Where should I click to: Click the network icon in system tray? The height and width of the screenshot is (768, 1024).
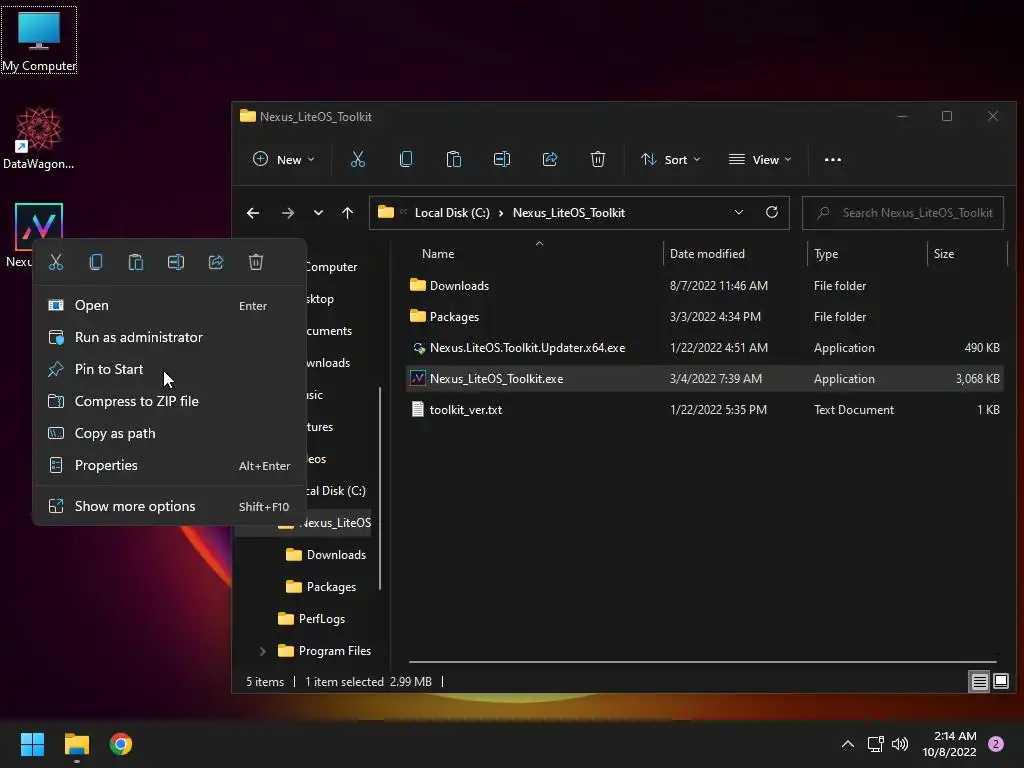[875, 744]
